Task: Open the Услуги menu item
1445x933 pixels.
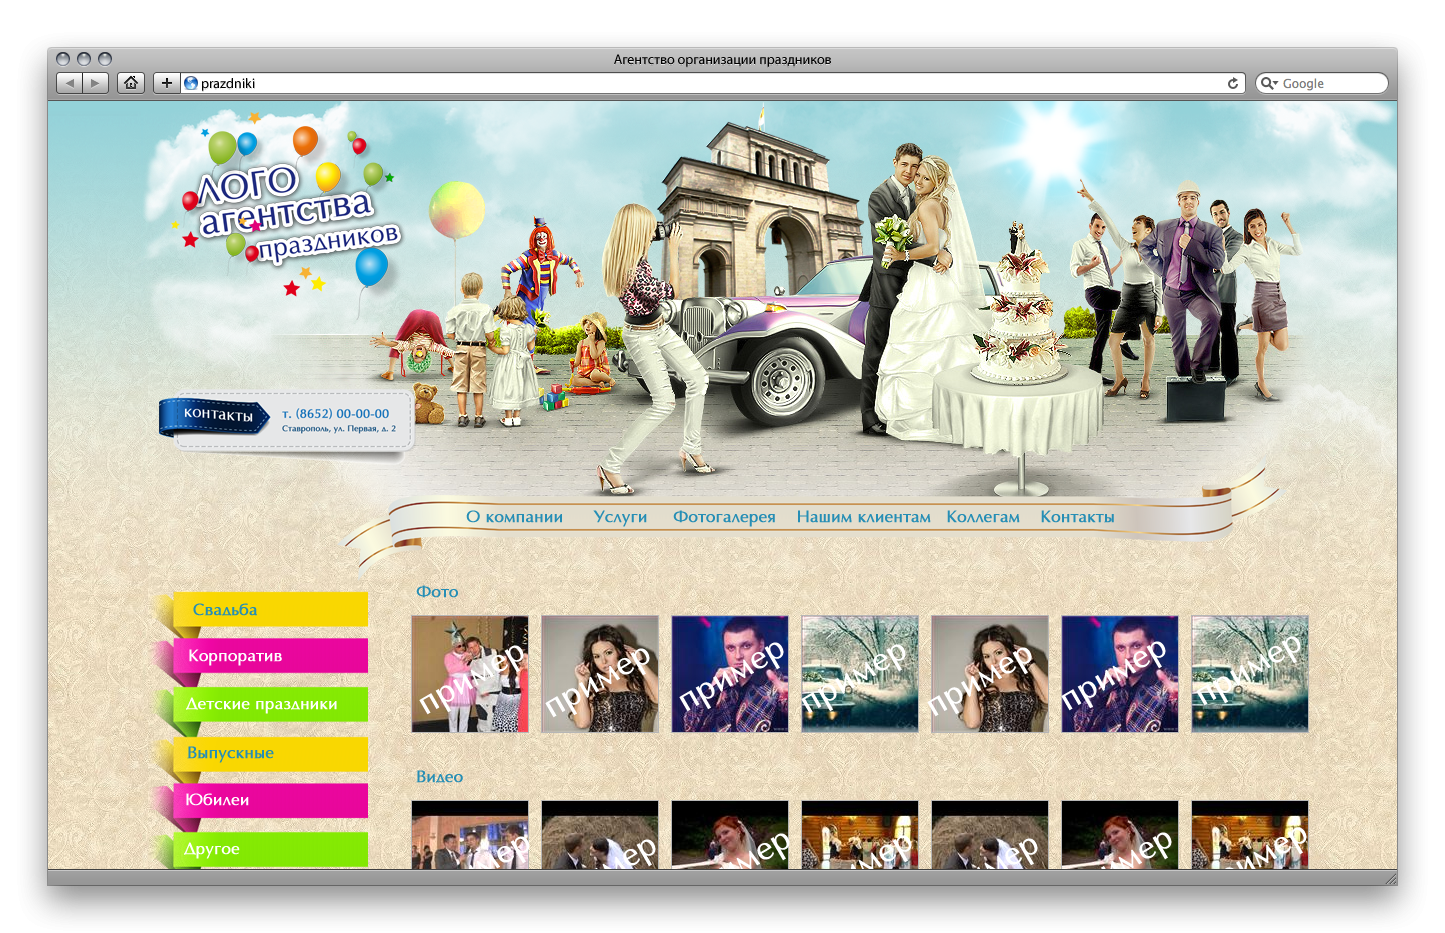Action: coord(620,517)
